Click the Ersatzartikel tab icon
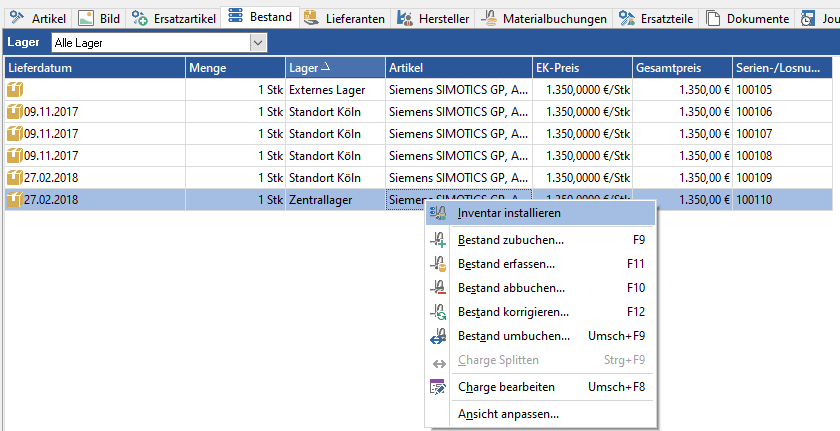Screen dimensions: 840x431 coord(140,18)
